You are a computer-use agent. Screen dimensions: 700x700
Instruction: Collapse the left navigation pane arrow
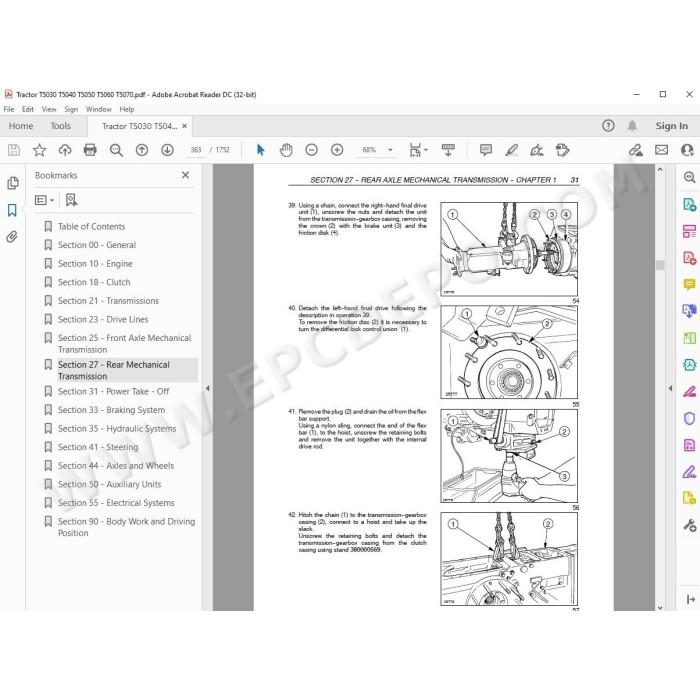(x=208, y=388)
